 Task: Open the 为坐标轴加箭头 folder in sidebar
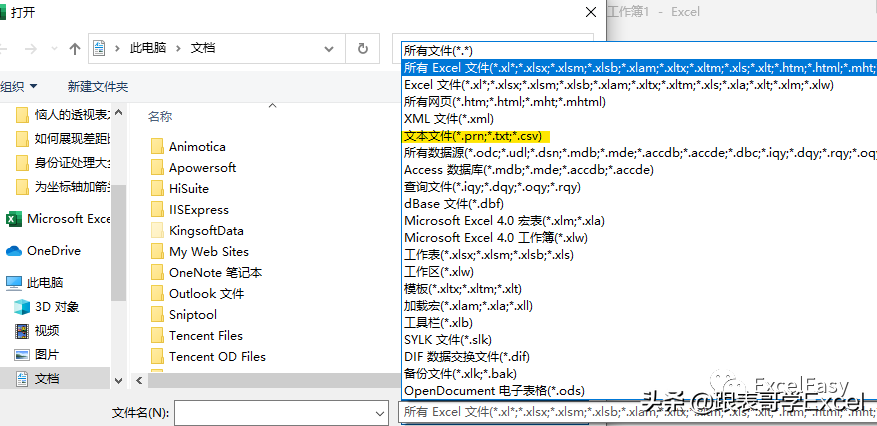pos(63,187)
